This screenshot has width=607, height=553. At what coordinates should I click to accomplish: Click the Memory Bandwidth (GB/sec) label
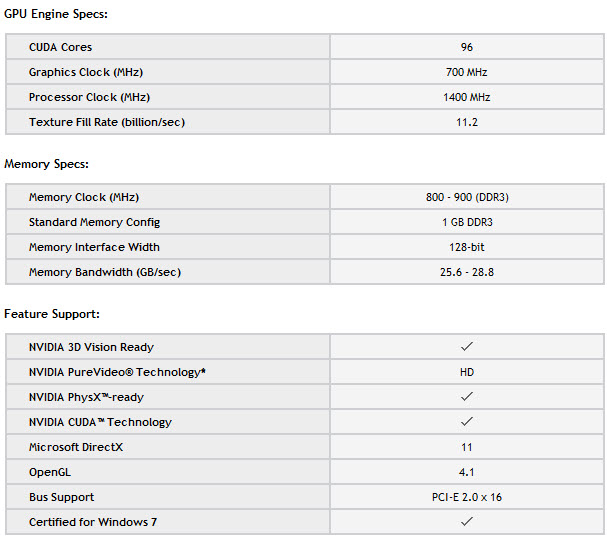pos(104,272)
